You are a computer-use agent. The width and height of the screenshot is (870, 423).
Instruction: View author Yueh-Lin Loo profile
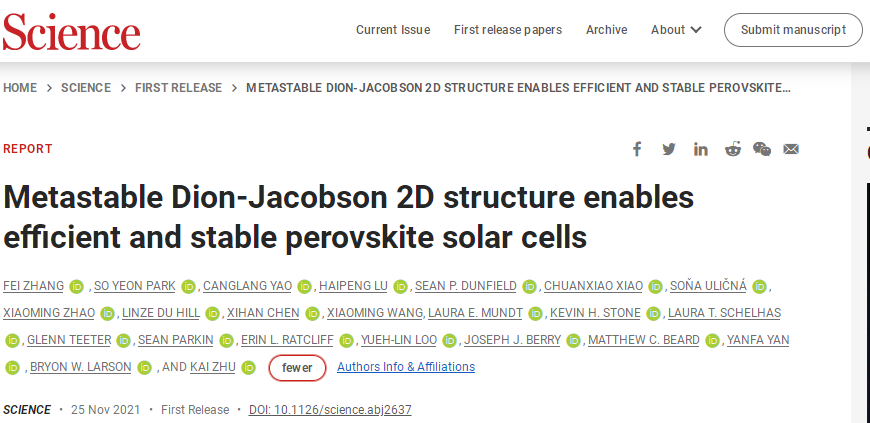[x=399, y=340]
